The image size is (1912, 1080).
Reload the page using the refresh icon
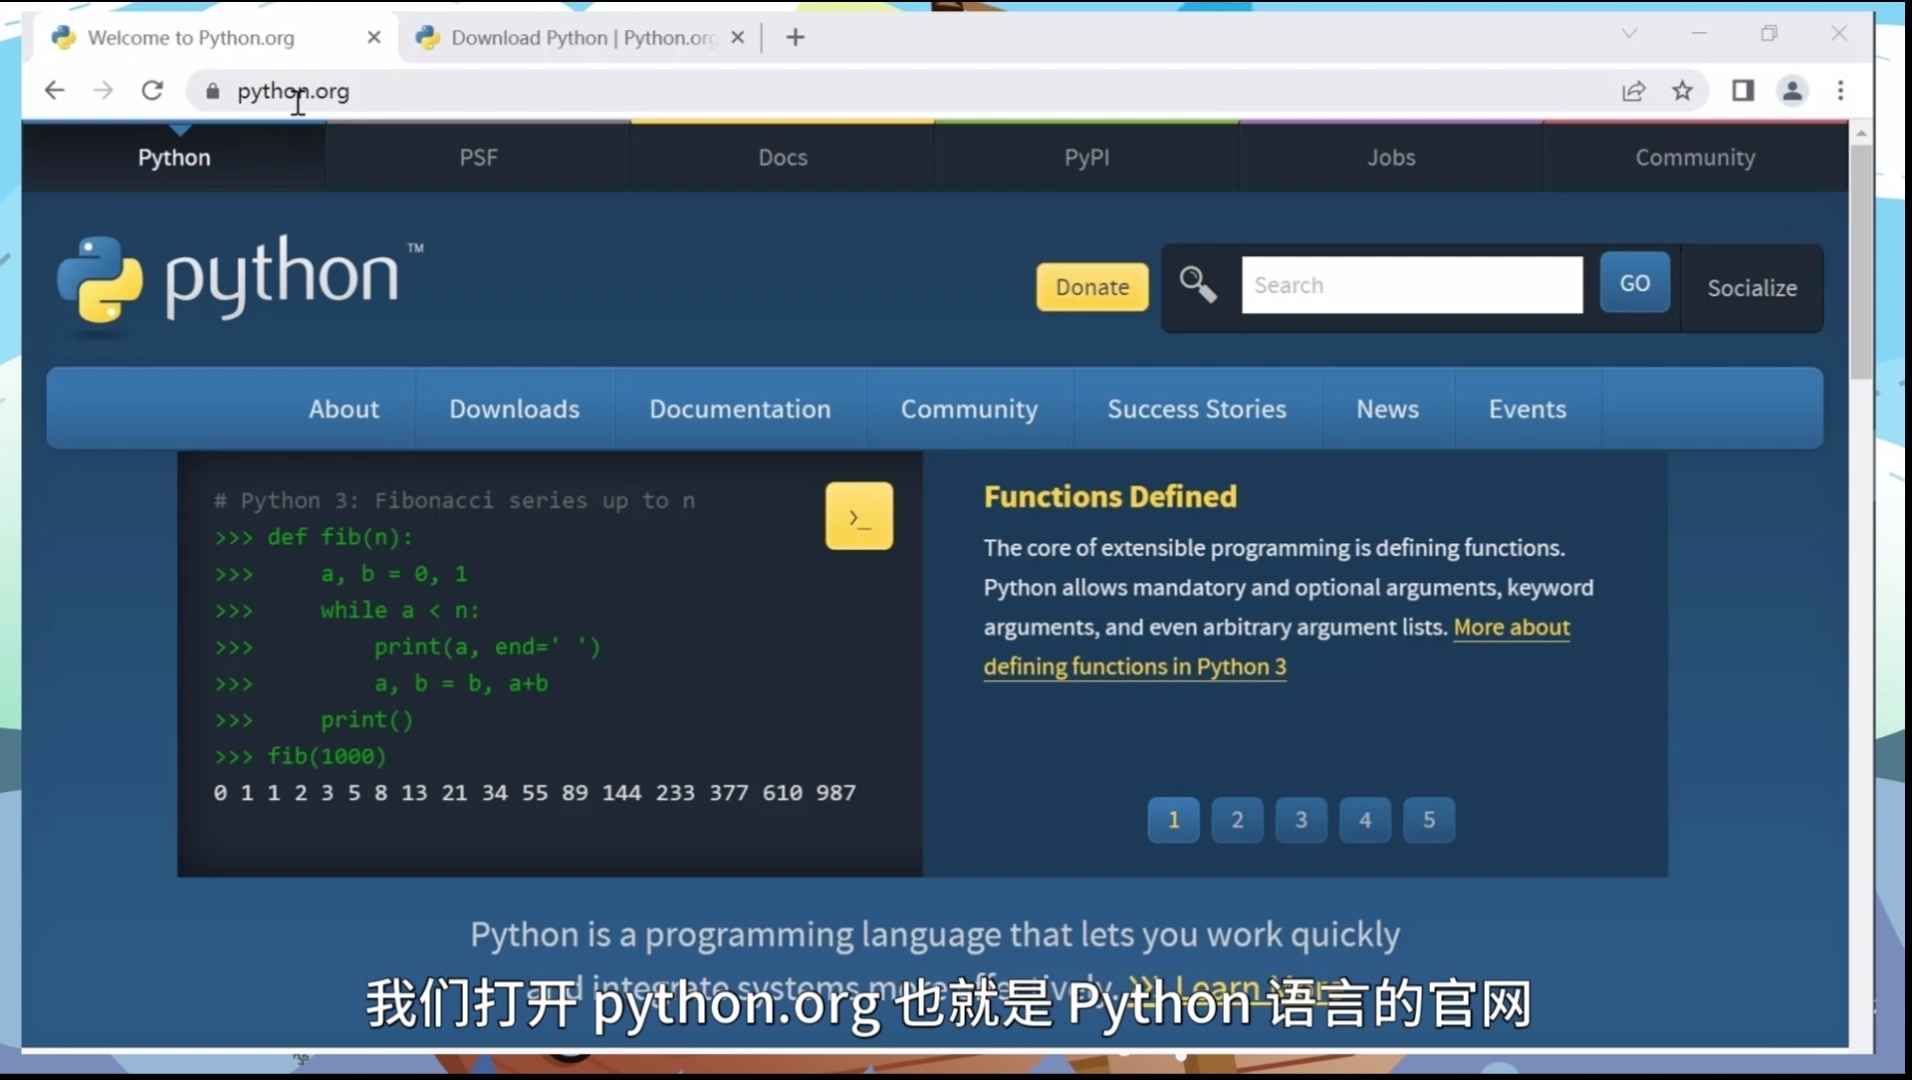[152, 91]
